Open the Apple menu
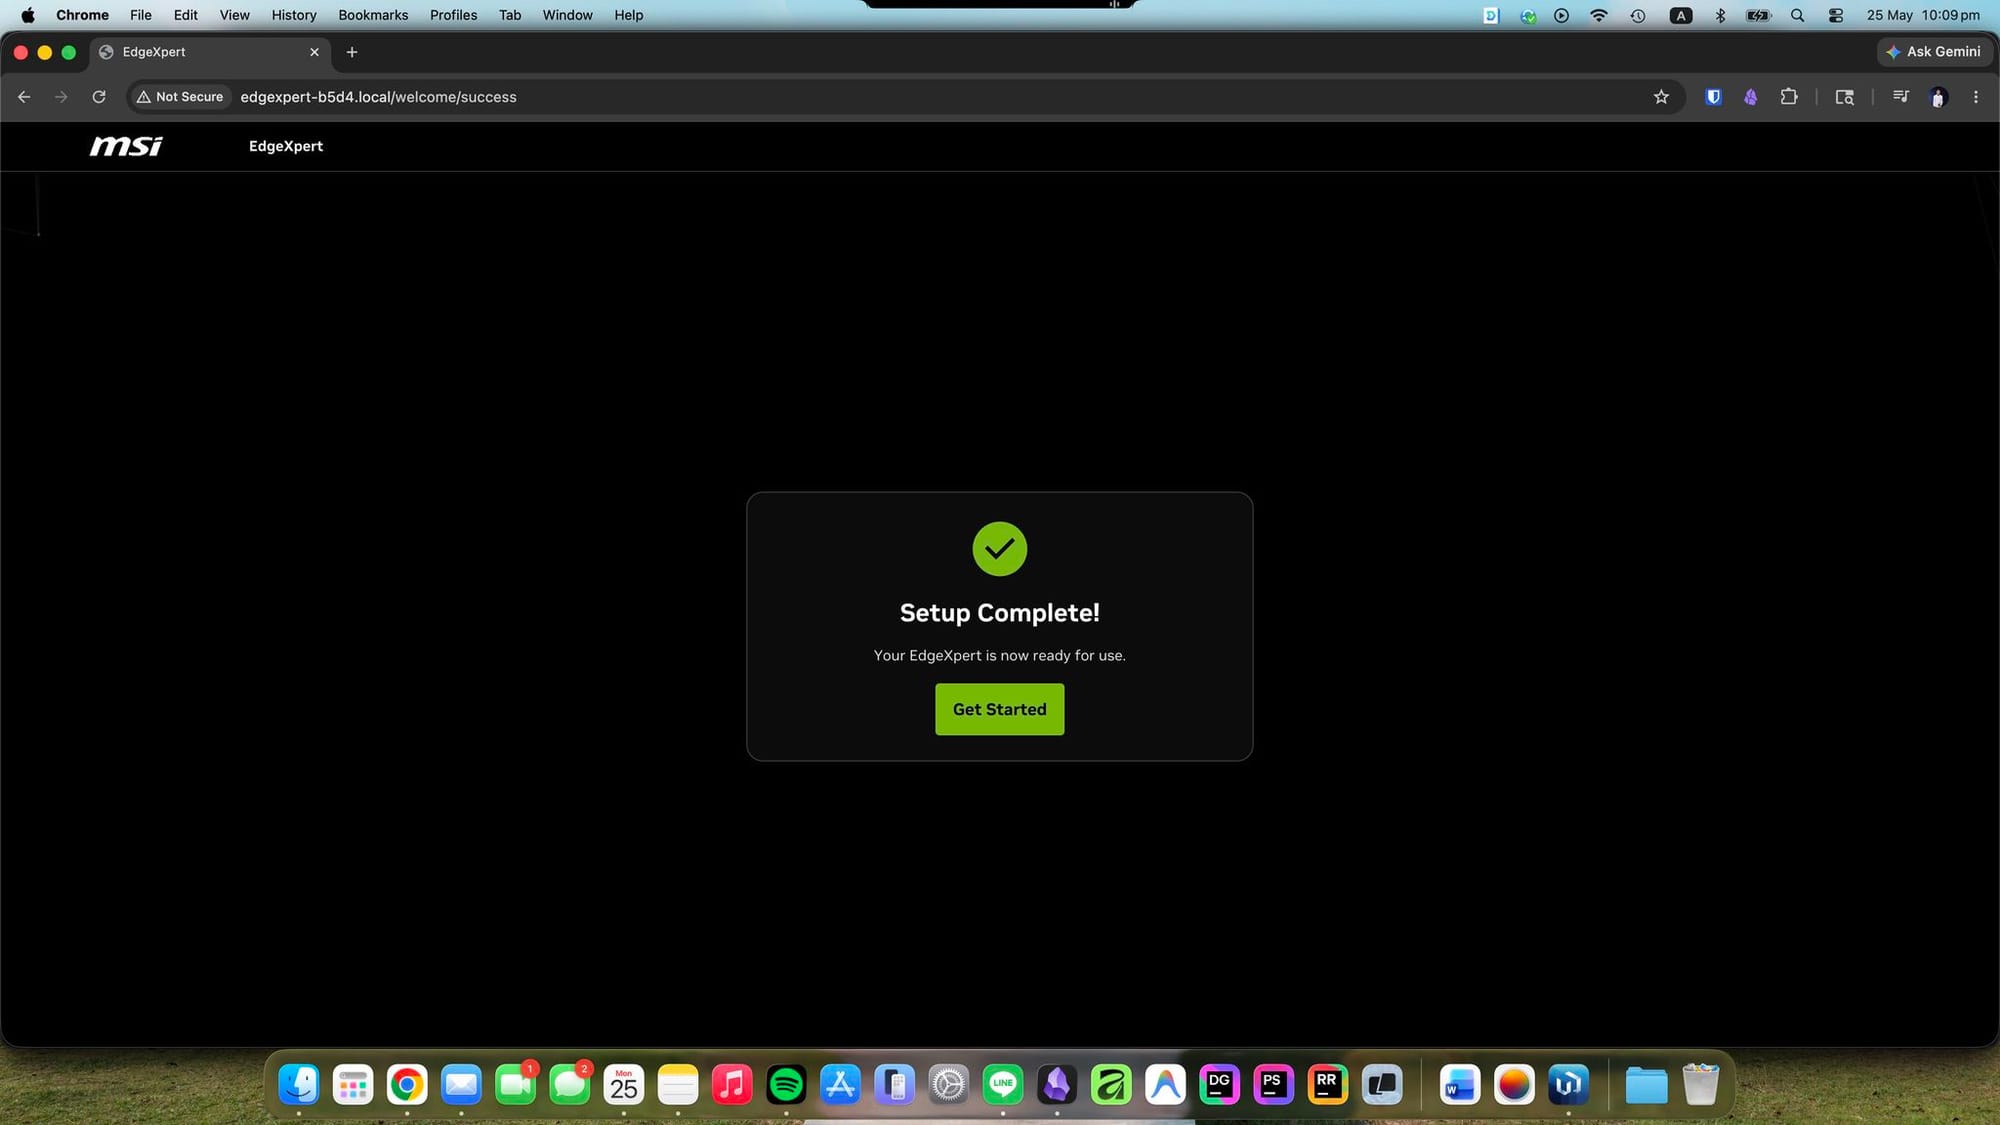 [28, 15]
